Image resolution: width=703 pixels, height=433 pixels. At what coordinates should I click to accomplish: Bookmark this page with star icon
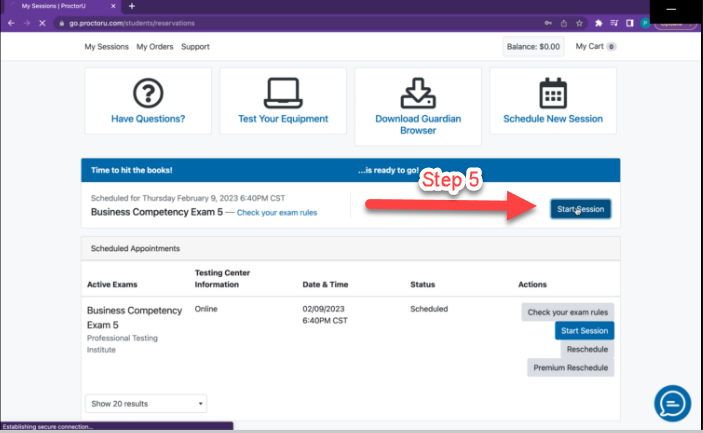click(x=579, y=23)
